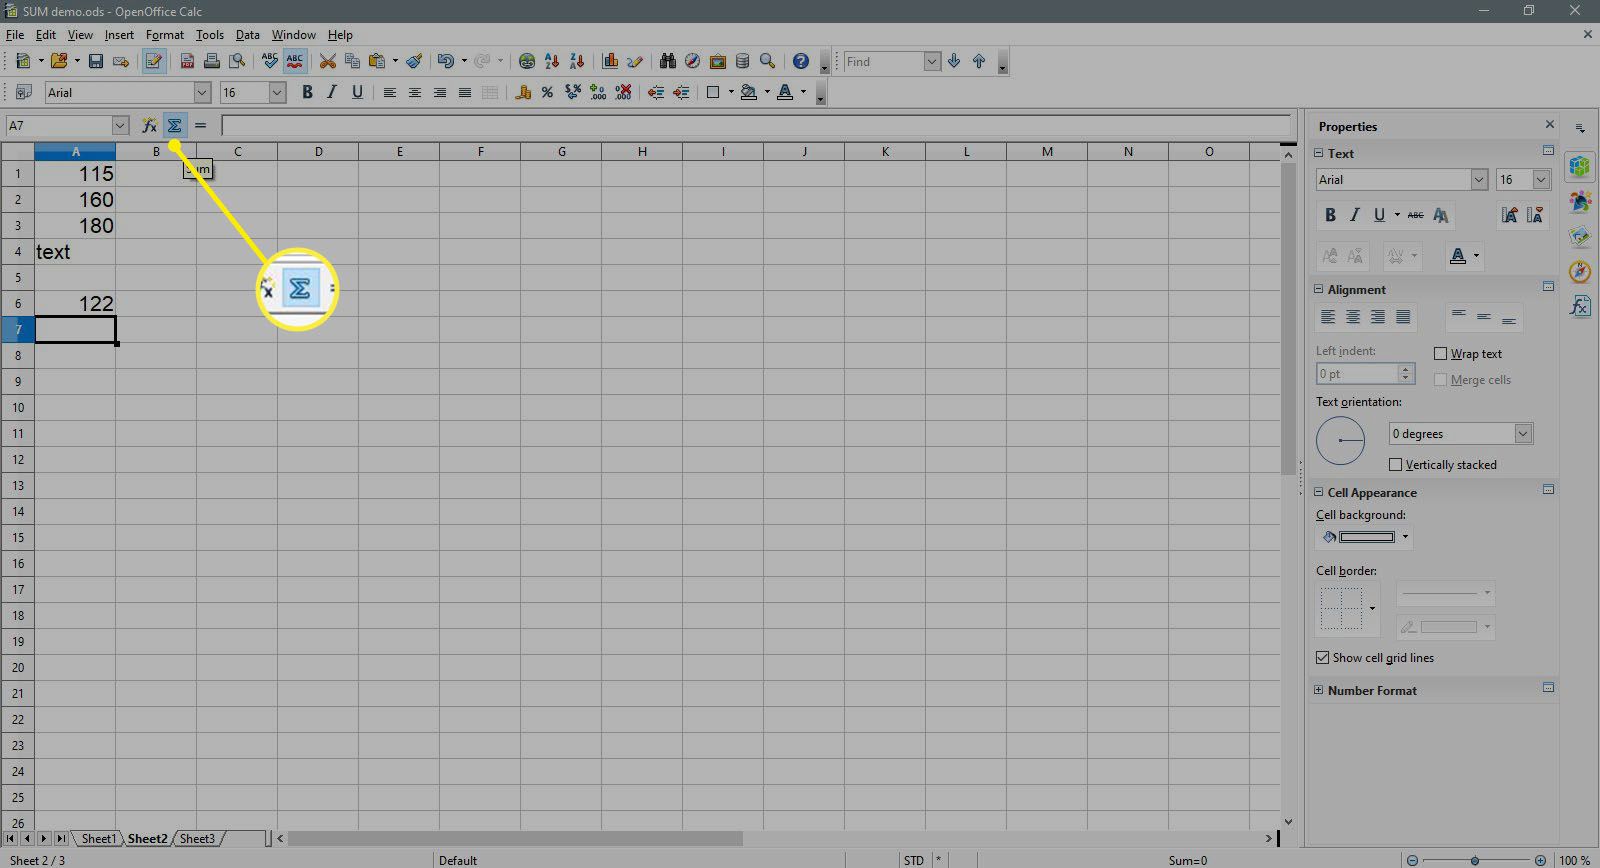Find next with the down arrow button
The width and height of the screenshot is (1600, 868).
[x=954, y=61]
